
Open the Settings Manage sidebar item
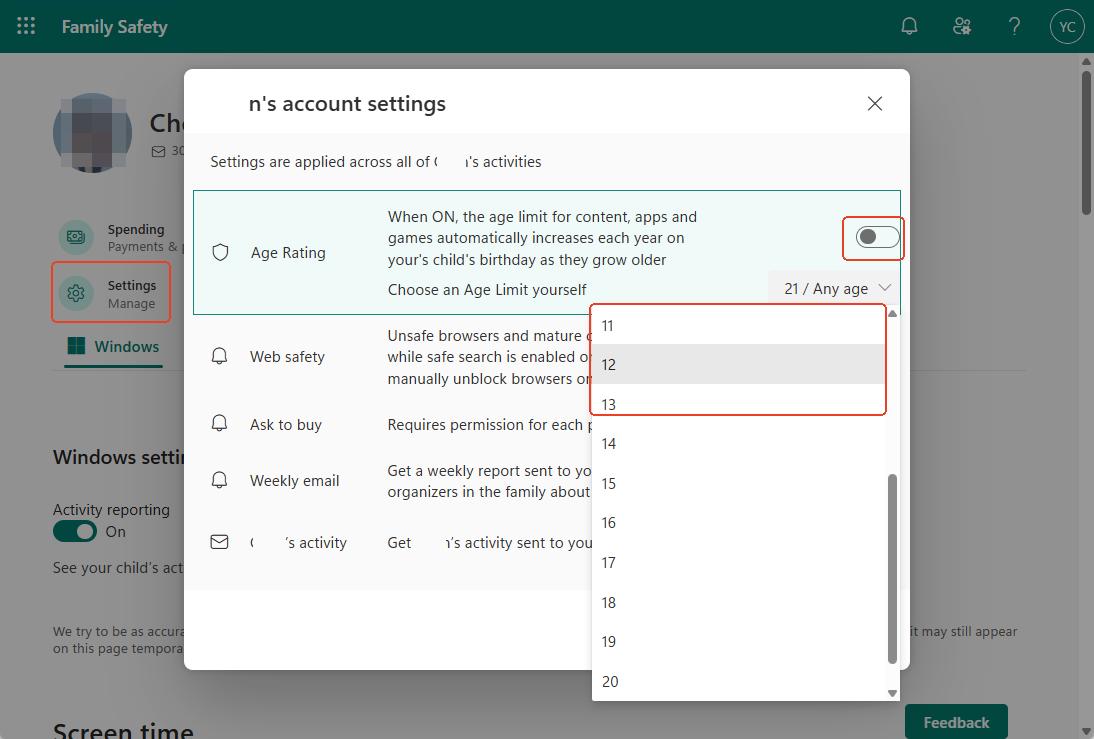(111, 293)
